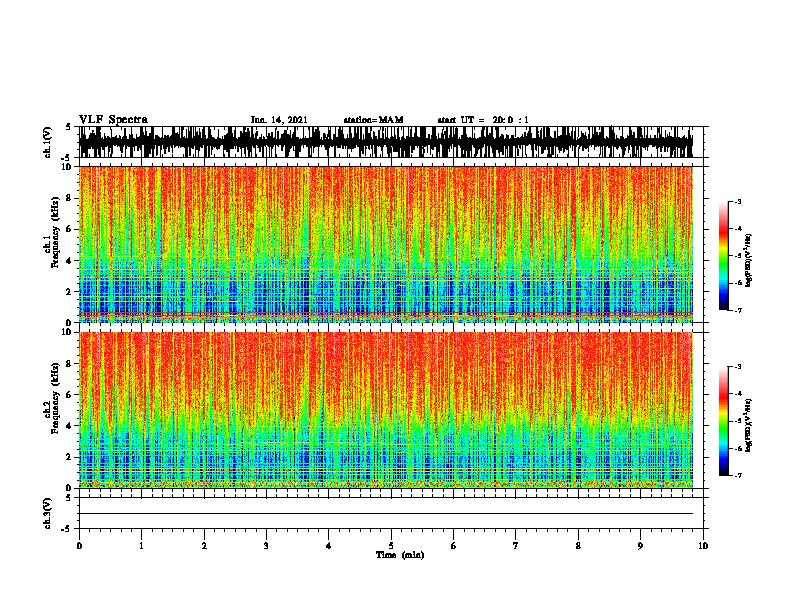Click the "ch.1(V)" waveform axis label

coord(47,142)
